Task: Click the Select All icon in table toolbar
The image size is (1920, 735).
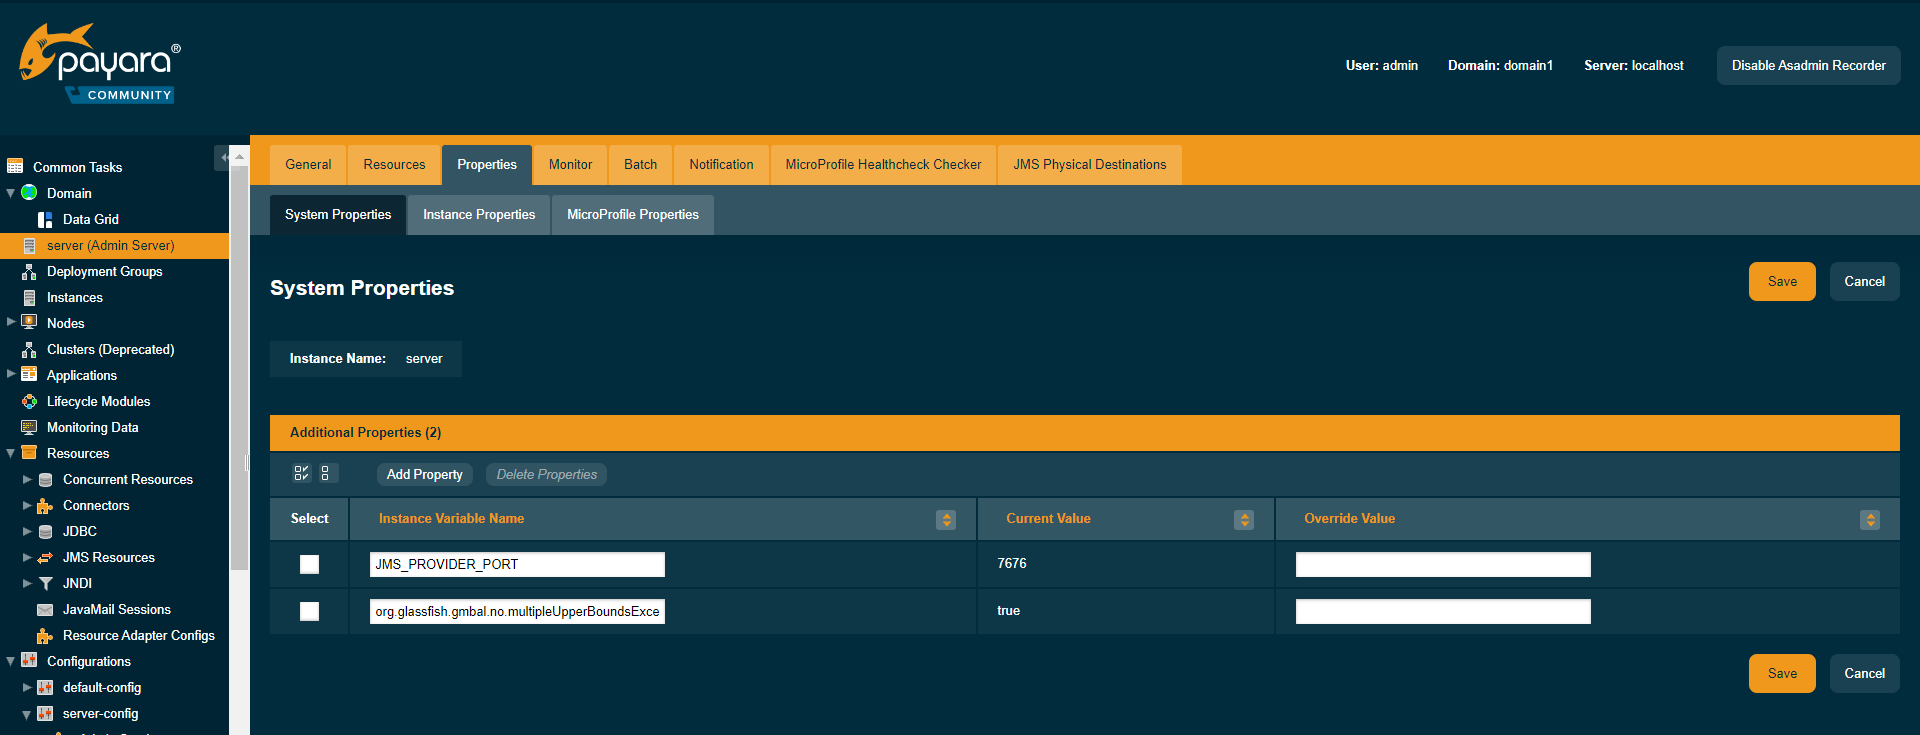Action: [x=301, y=474]
